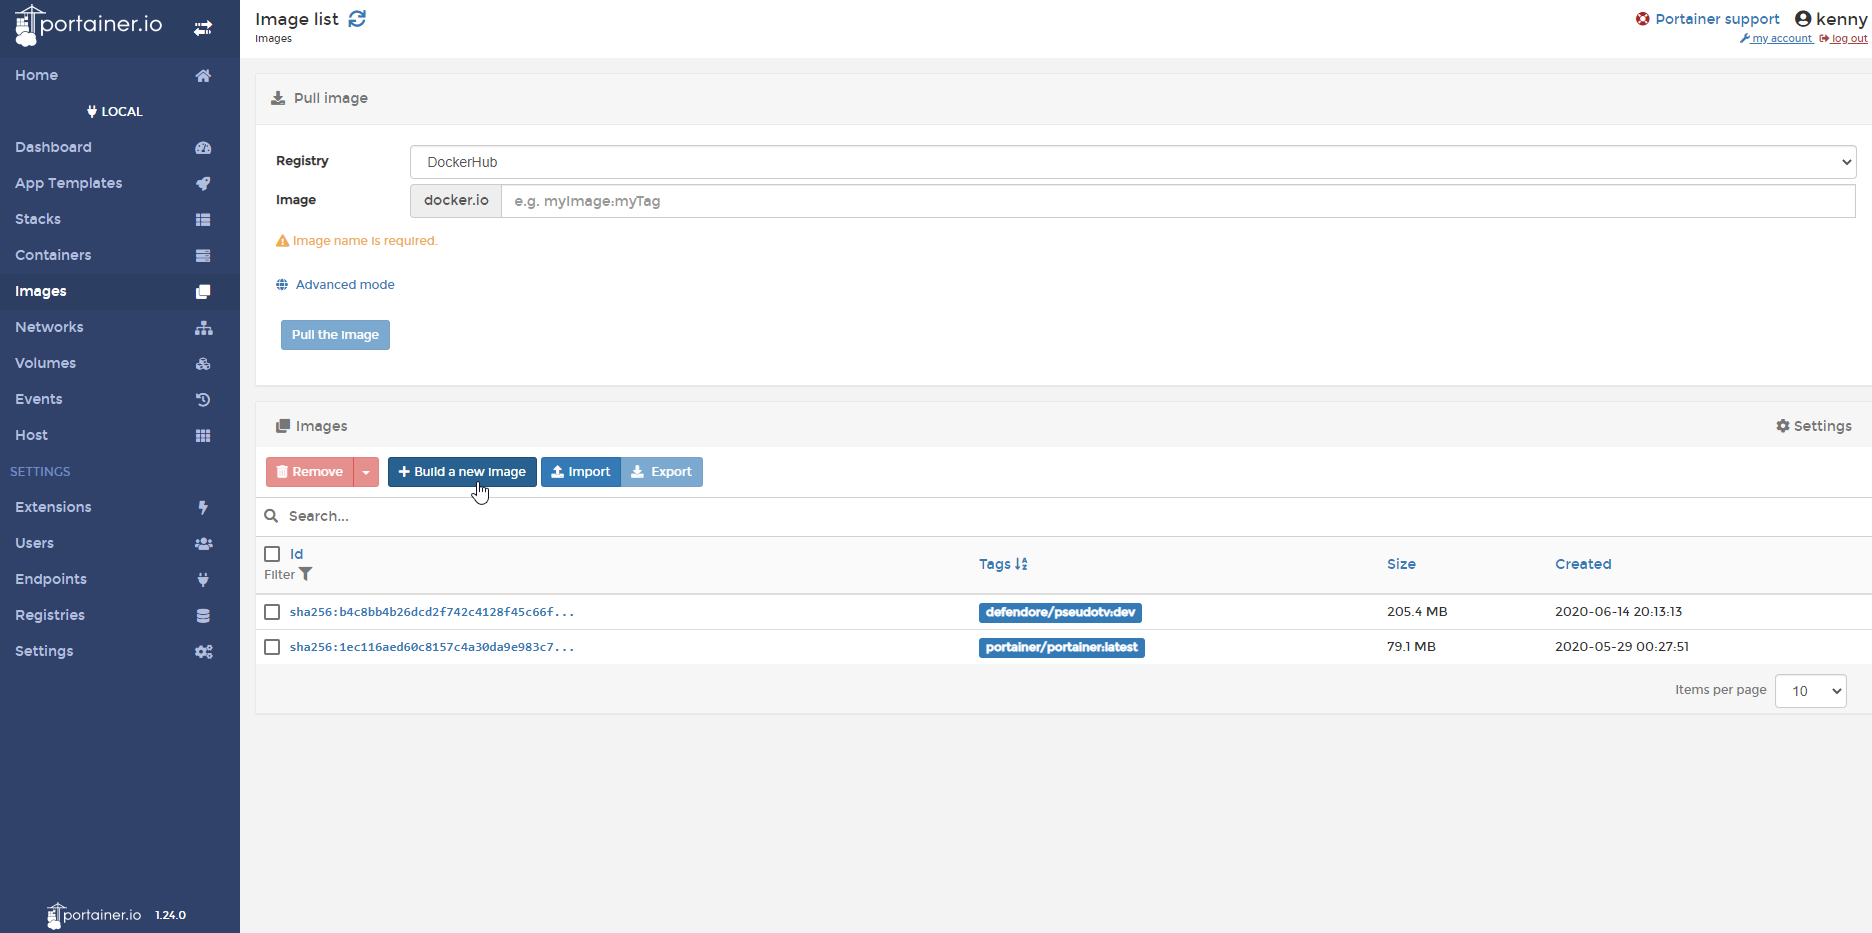
Task: Open Extensions from the sidebar menu
Action: 53,507
